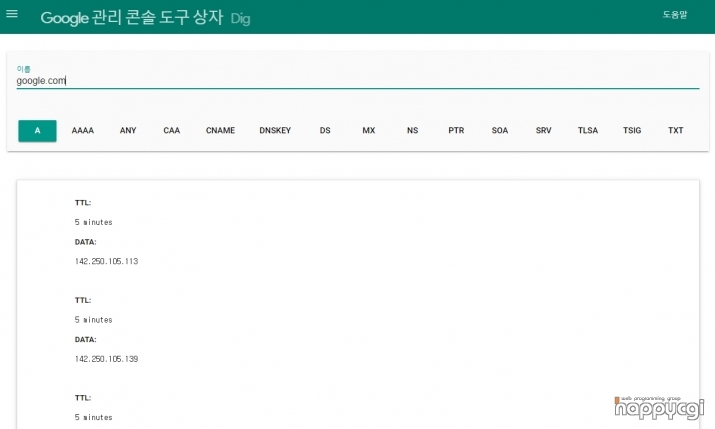This screenshot has height=429, width=715.
Task: Select the NS record type
Action: click(413, 131)
